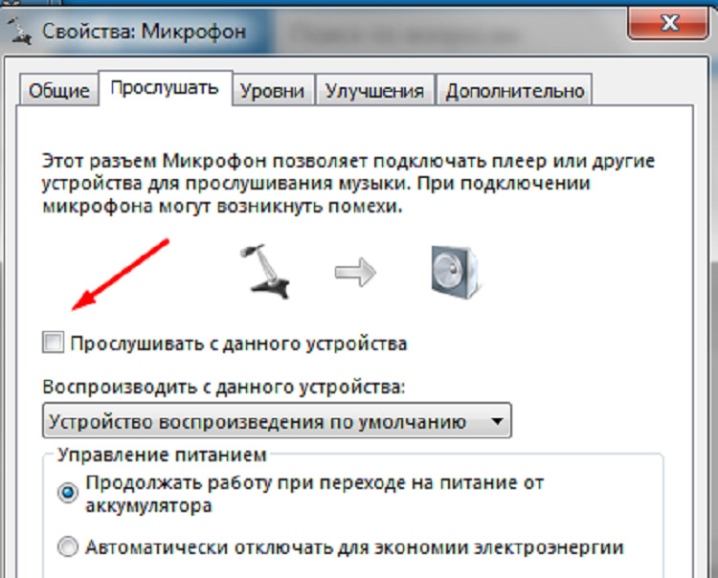Select the Прослушать tab
Image resolution: width=718 pixels, height=578 pixels.
tap(165, 88)
